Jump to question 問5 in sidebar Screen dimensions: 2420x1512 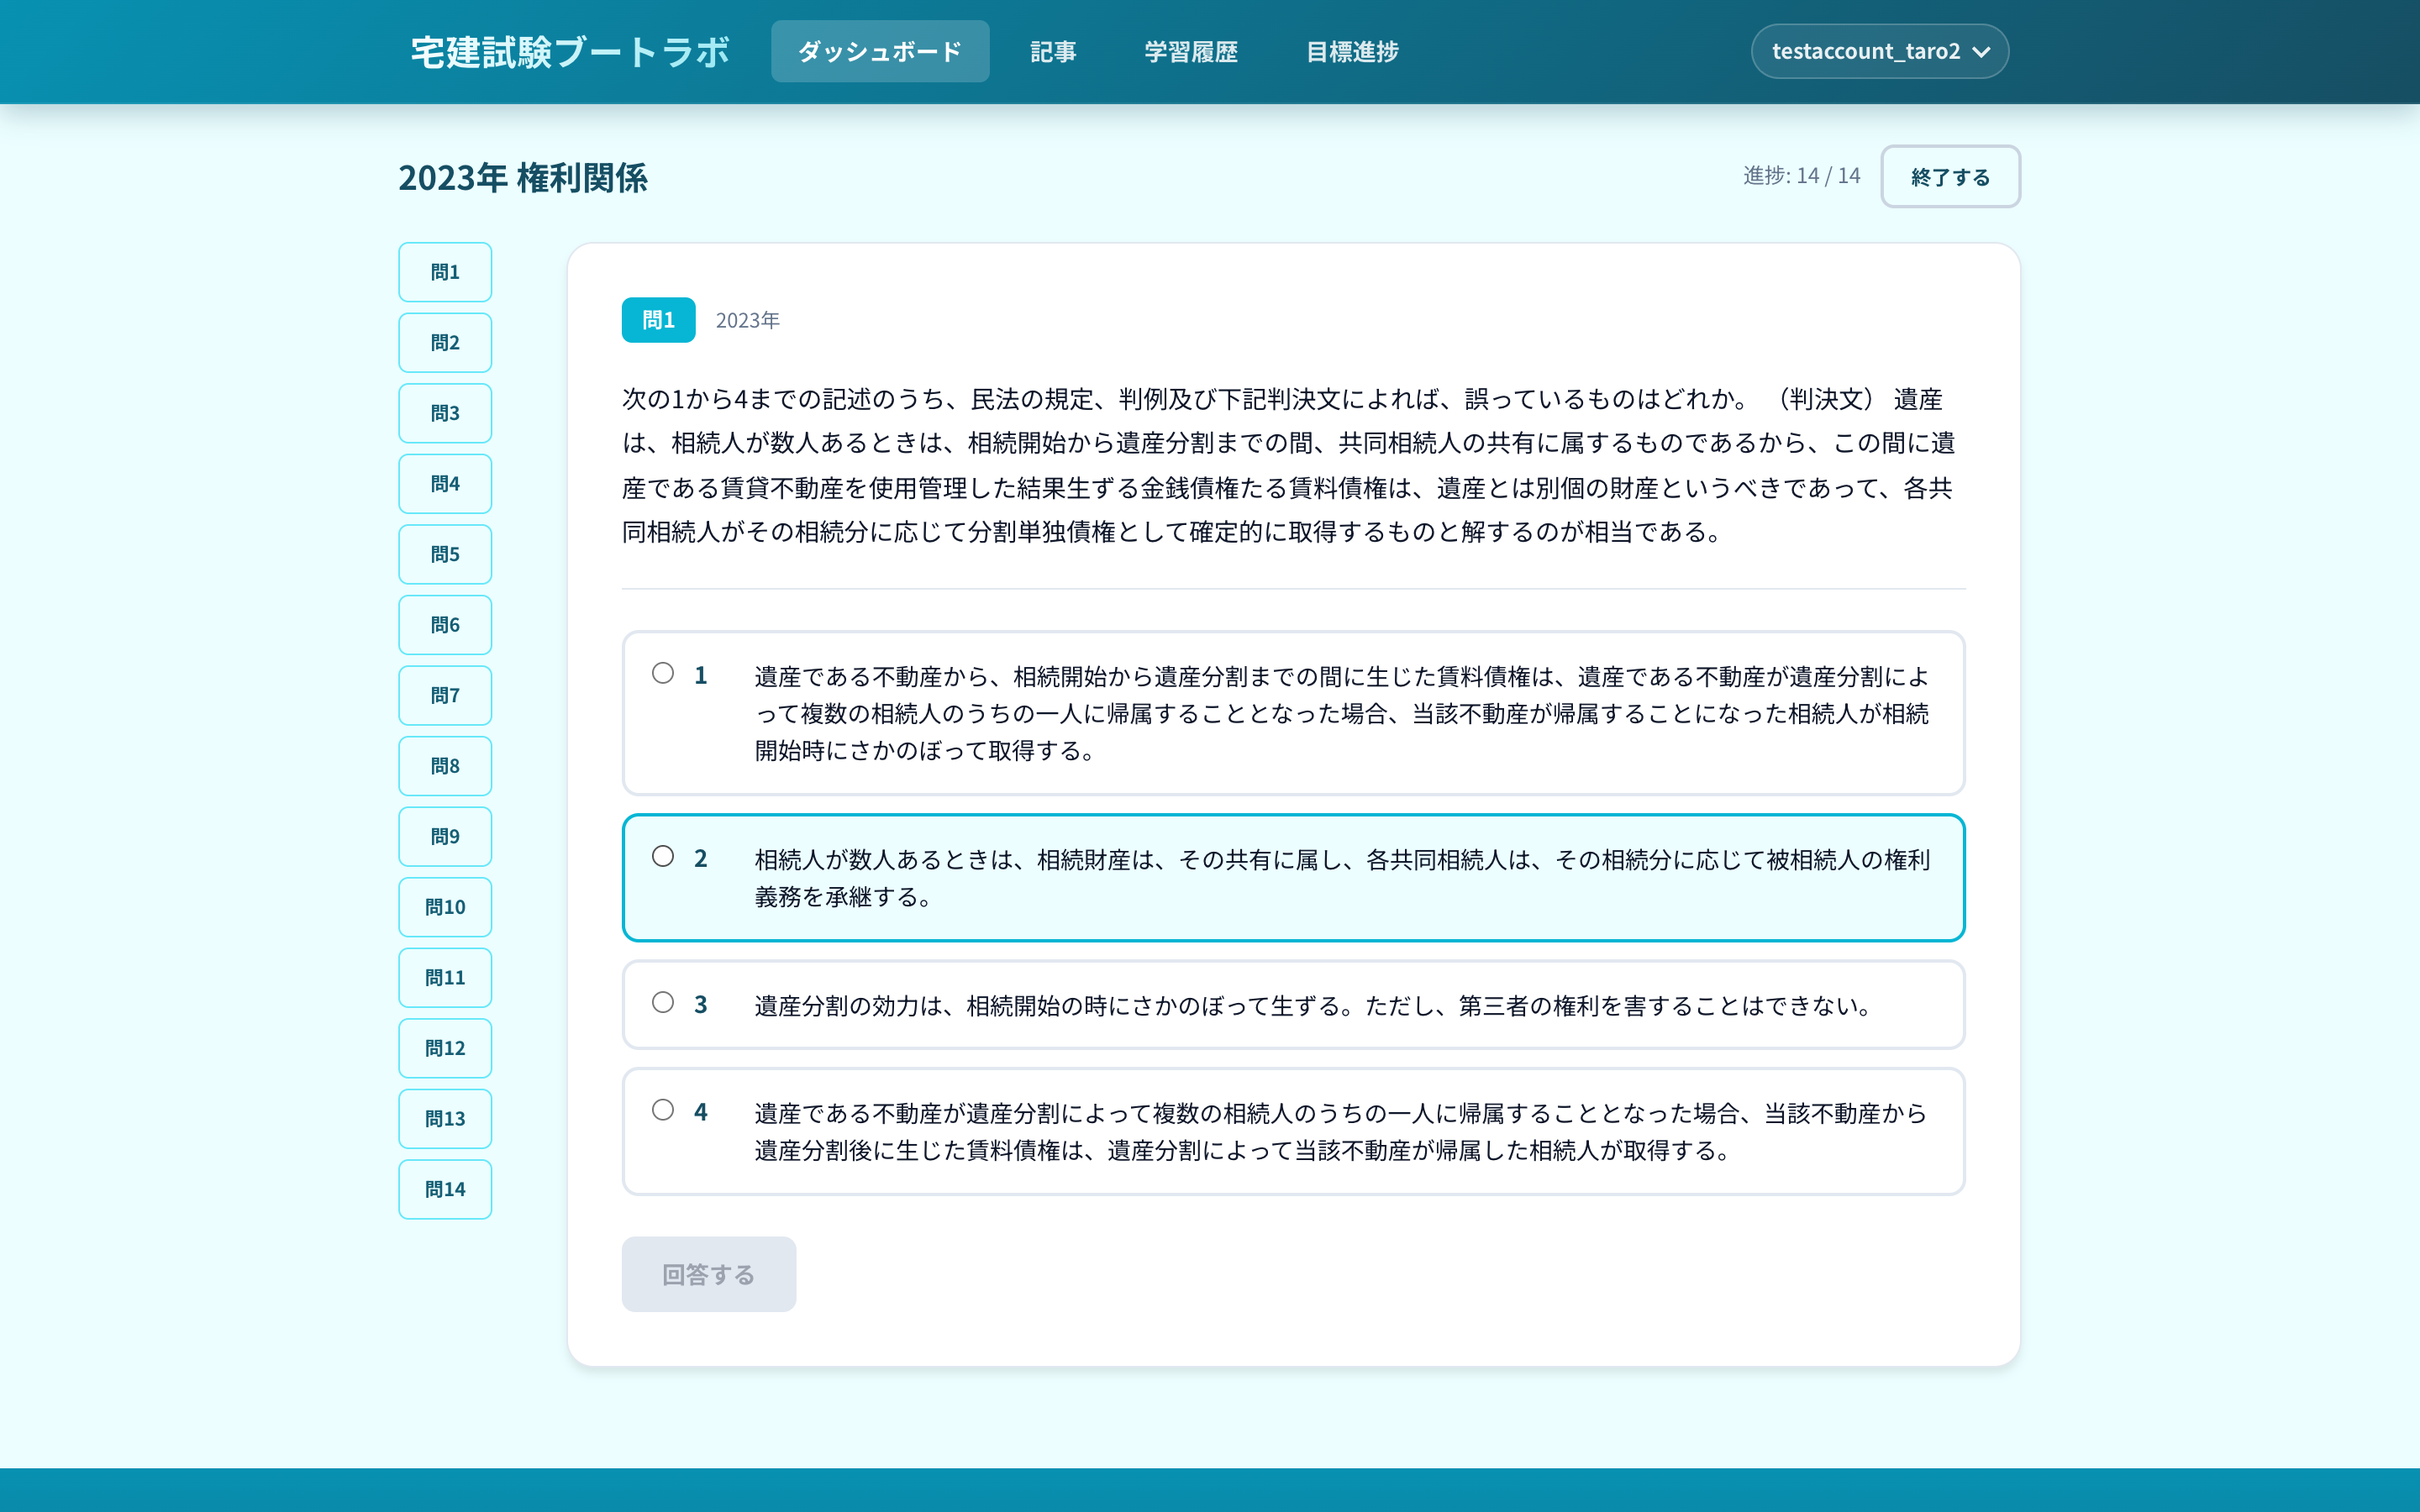click(445, 554)
